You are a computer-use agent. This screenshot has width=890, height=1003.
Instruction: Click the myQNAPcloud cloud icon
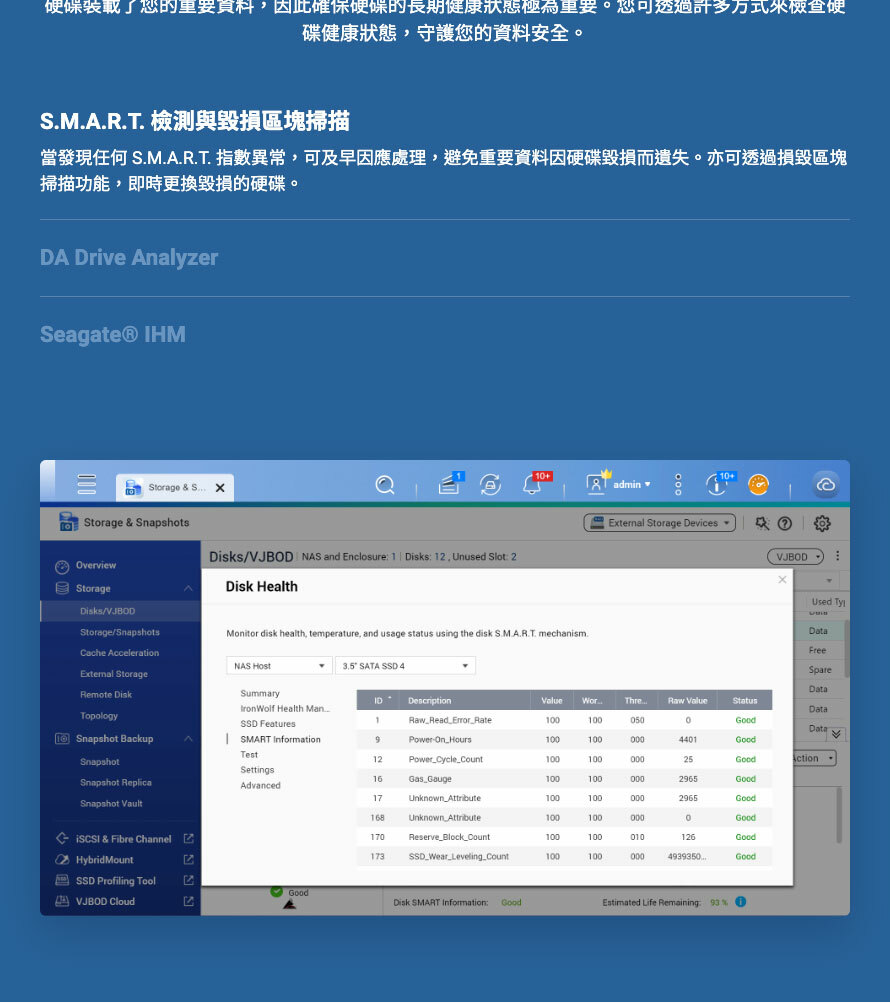(x=825, y=485)
